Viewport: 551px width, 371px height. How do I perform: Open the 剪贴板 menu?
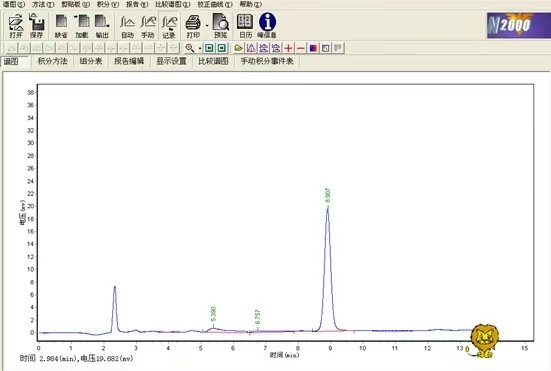[75, 5]
